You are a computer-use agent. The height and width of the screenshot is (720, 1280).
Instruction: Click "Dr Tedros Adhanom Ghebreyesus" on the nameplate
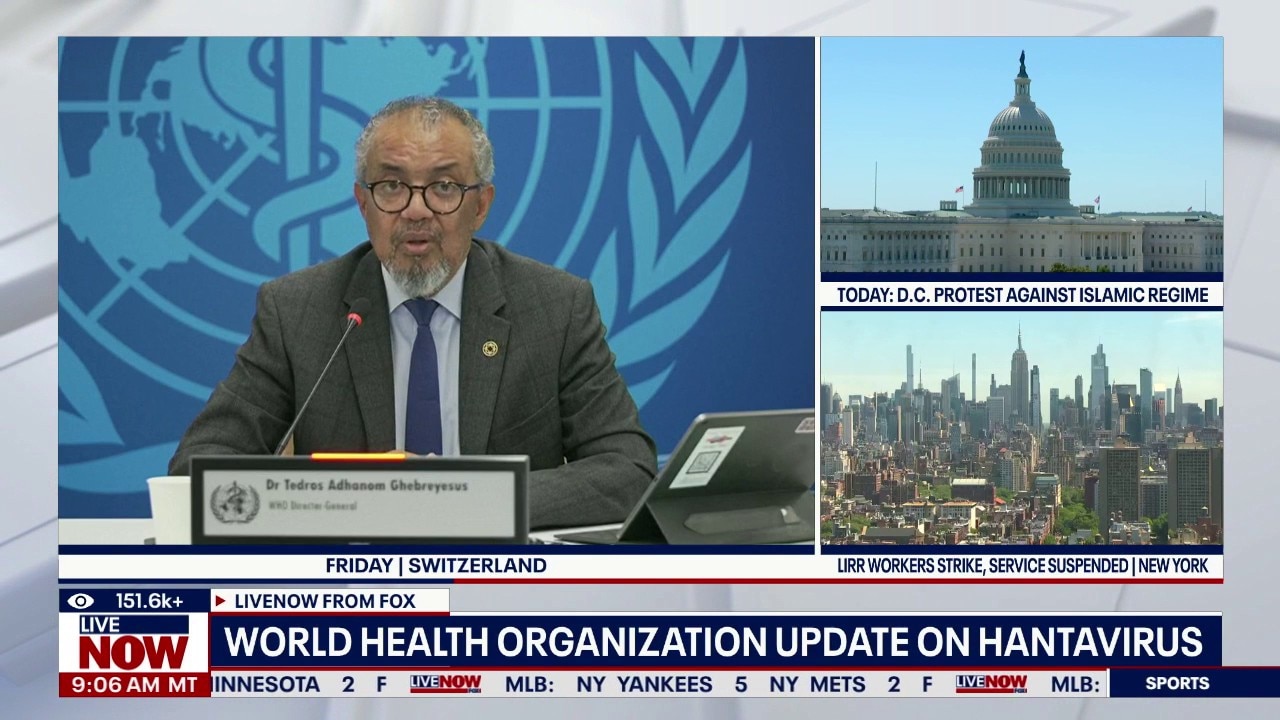[366, 486]
